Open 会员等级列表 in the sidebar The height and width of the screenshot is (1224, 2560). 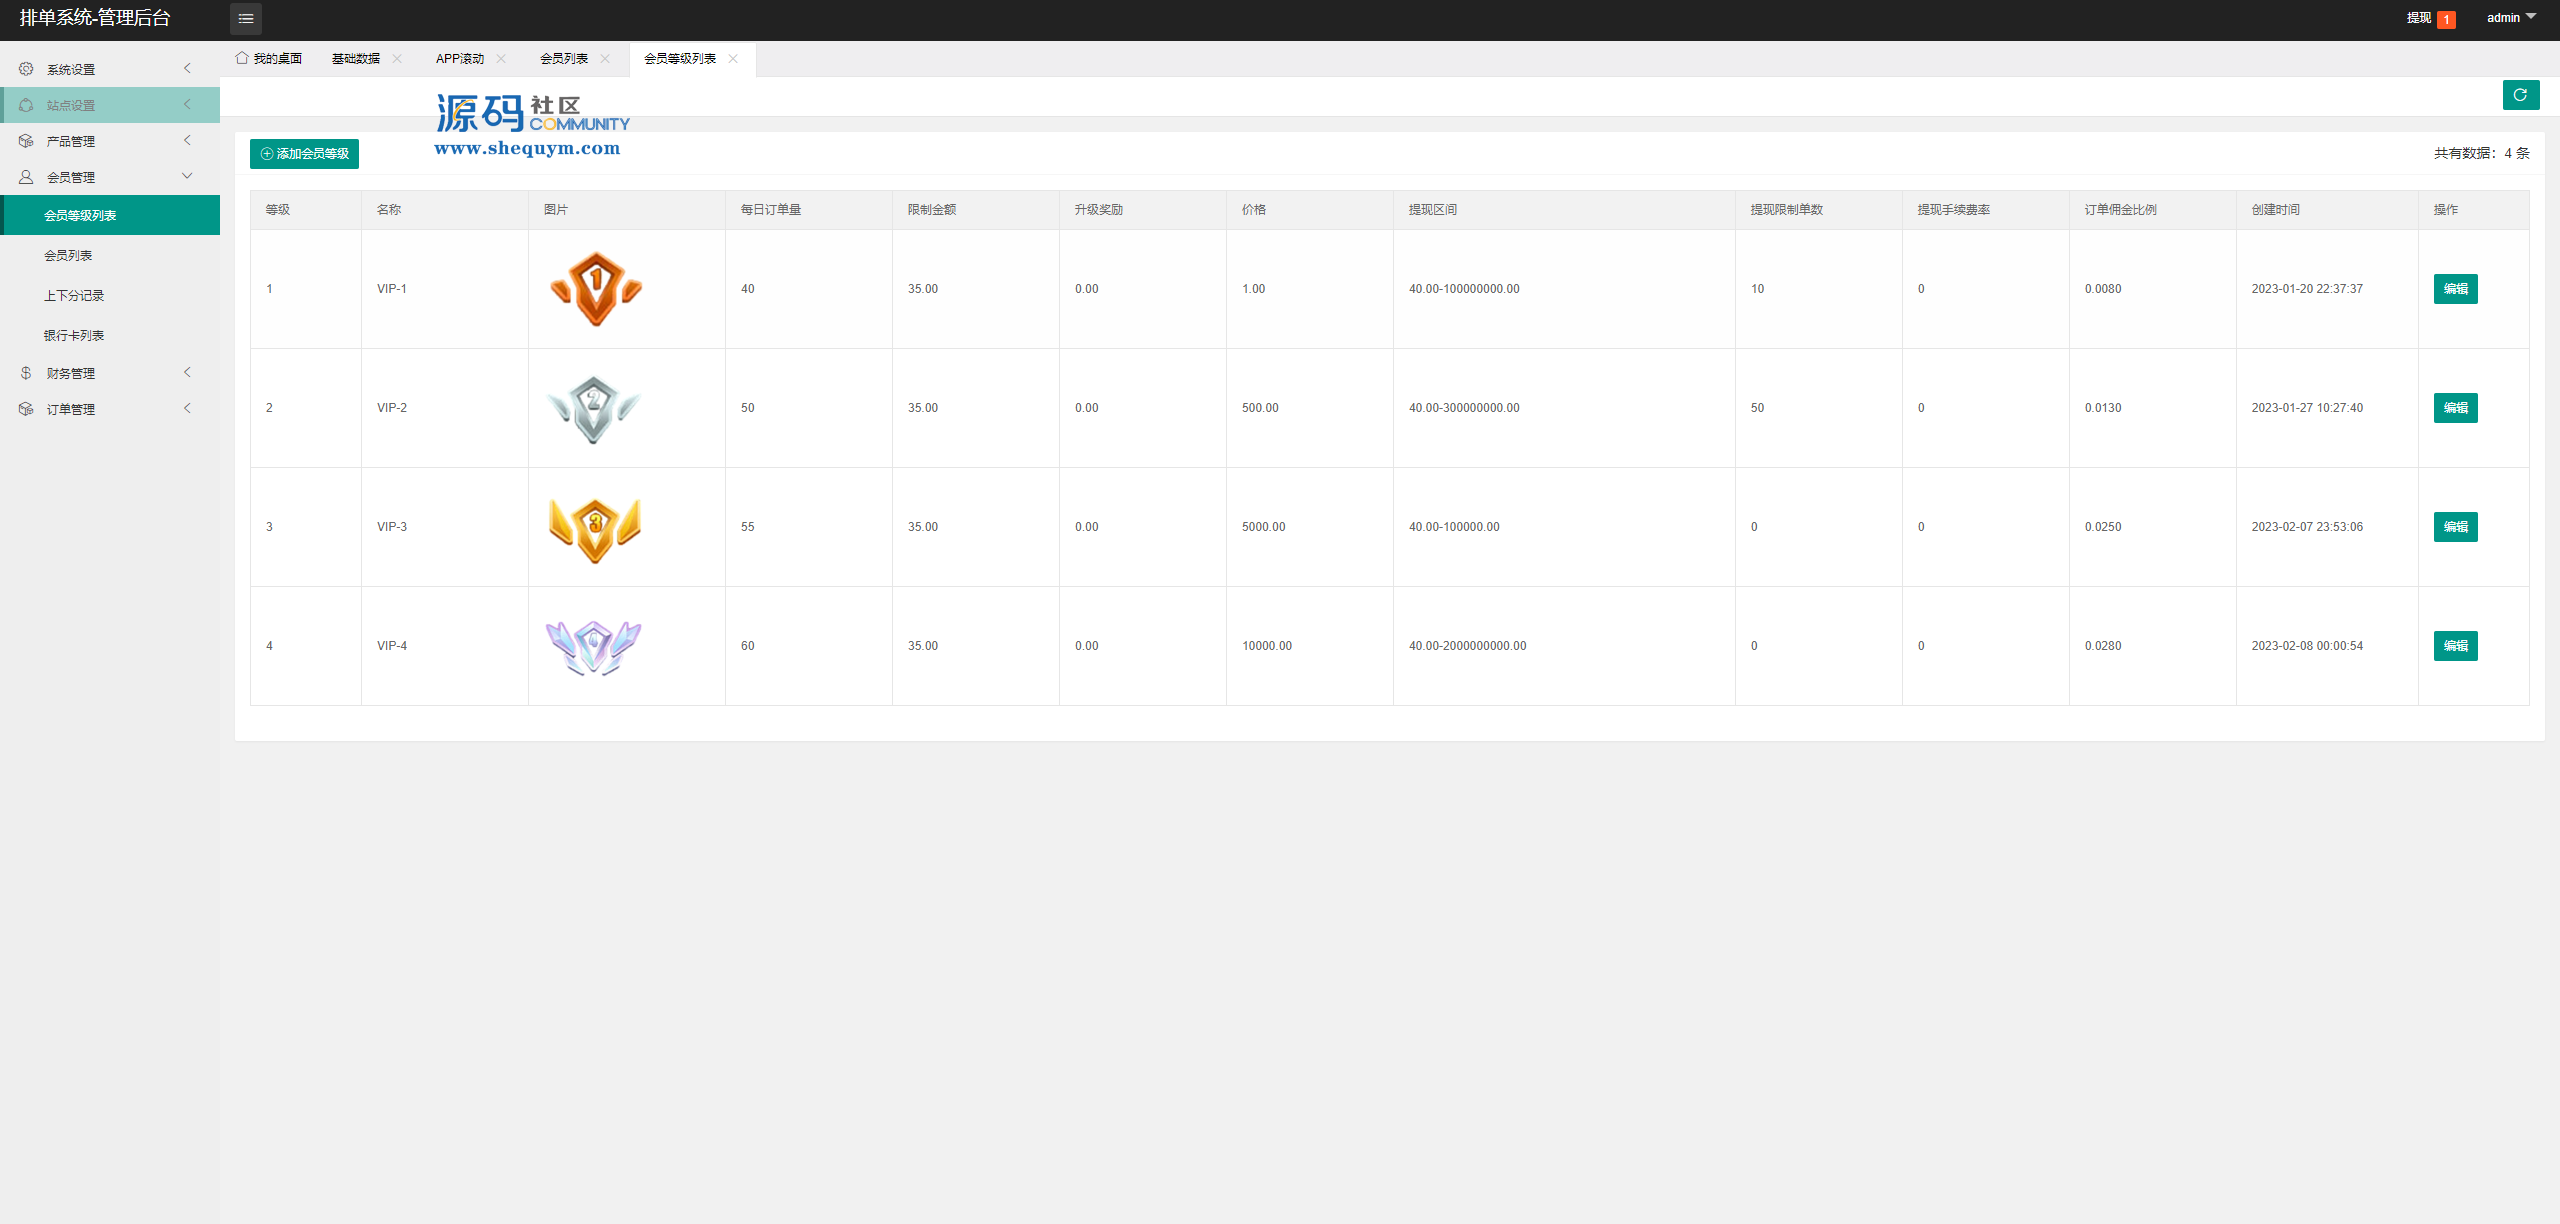pyautogui.click(x=110, y=215)
